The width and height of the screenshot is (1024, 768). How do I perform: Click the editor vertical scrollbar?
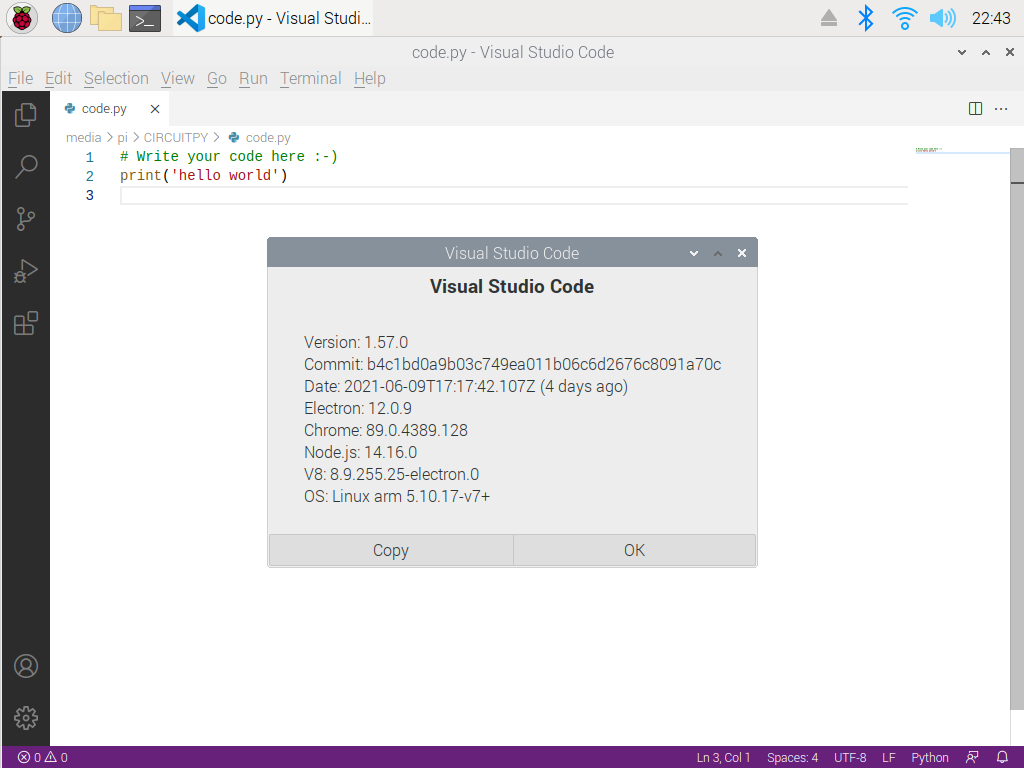click(1017, 428)
